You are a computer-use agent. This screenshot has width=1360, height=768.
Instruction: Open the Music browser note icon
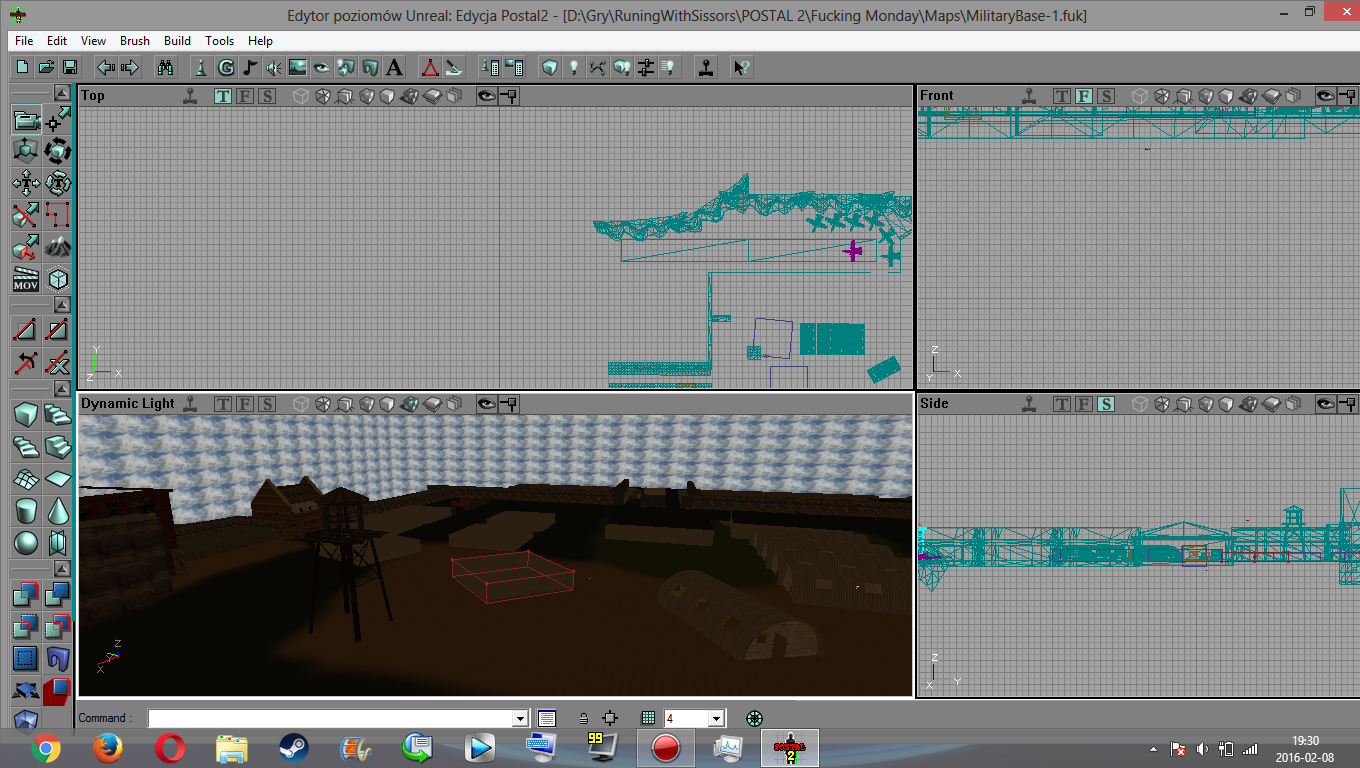(x=250, y=67)
